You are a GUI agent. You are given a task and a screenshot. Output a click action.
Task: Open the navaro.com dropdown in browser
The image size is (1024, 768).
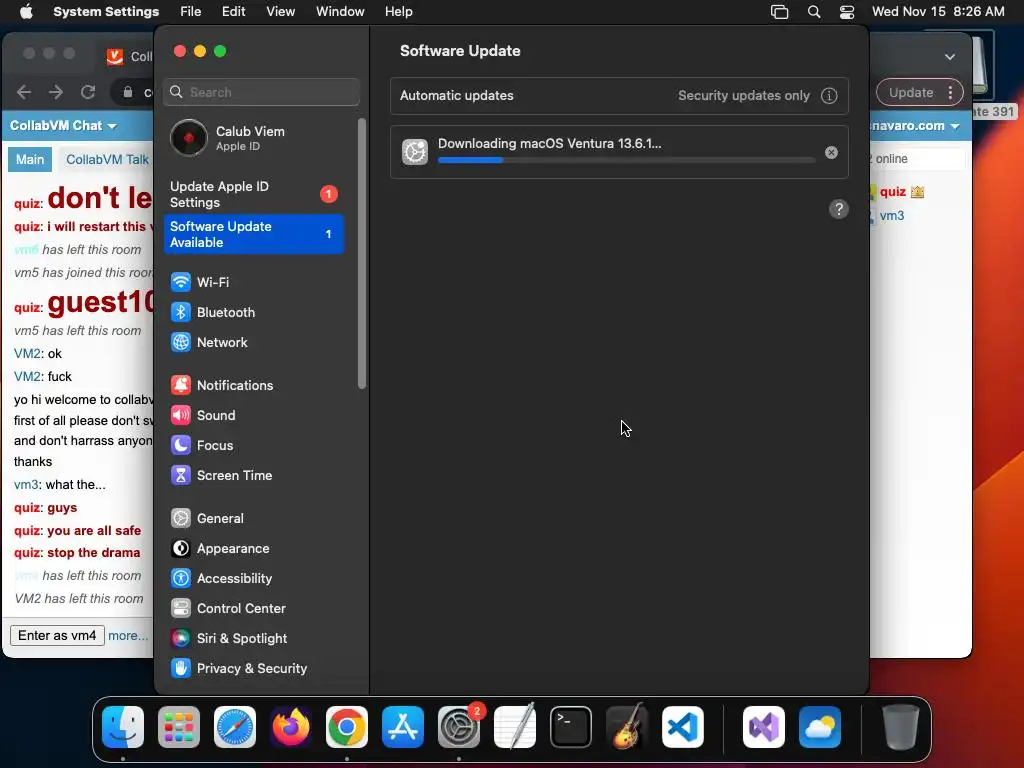[x=916, y=125]
